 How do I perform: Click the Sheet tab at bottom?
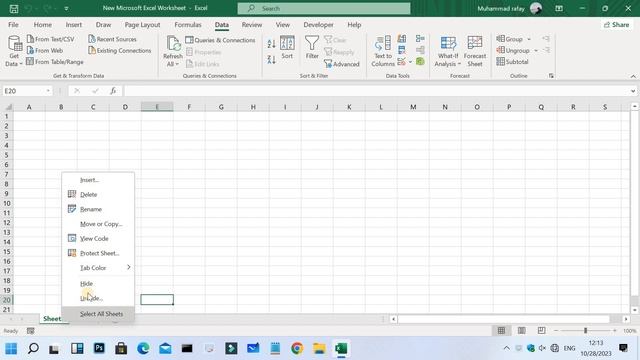coord(53,318)
